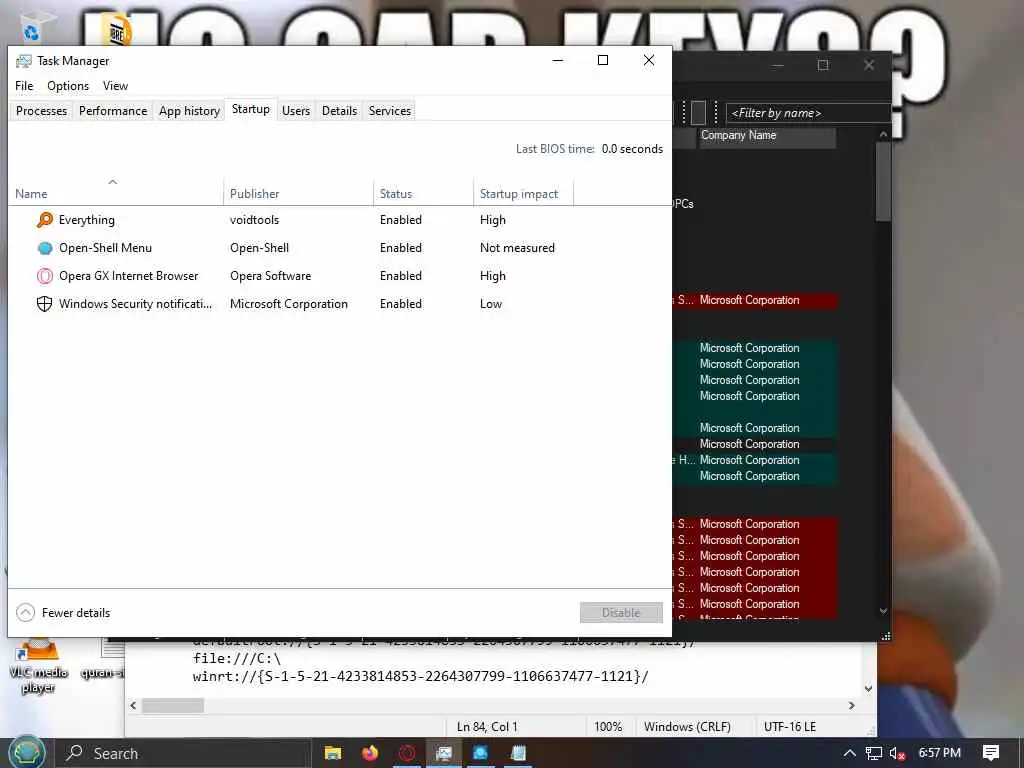Click the Disable button in Task Manager

point(621,613)
